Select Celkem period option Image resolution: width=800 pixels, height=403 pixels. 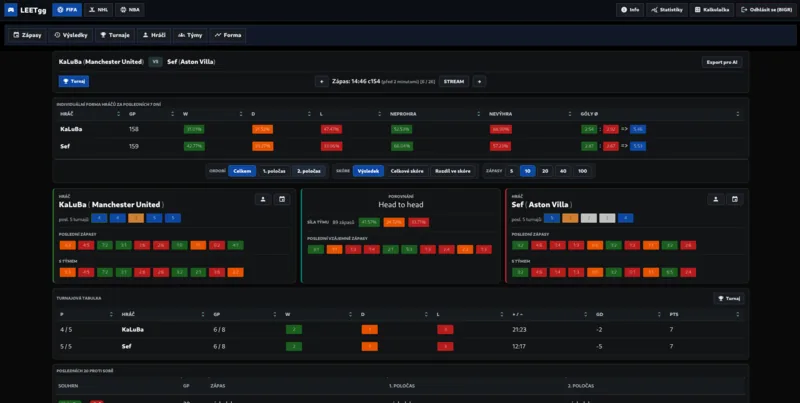pyautogui.click(x=242, y=171)
